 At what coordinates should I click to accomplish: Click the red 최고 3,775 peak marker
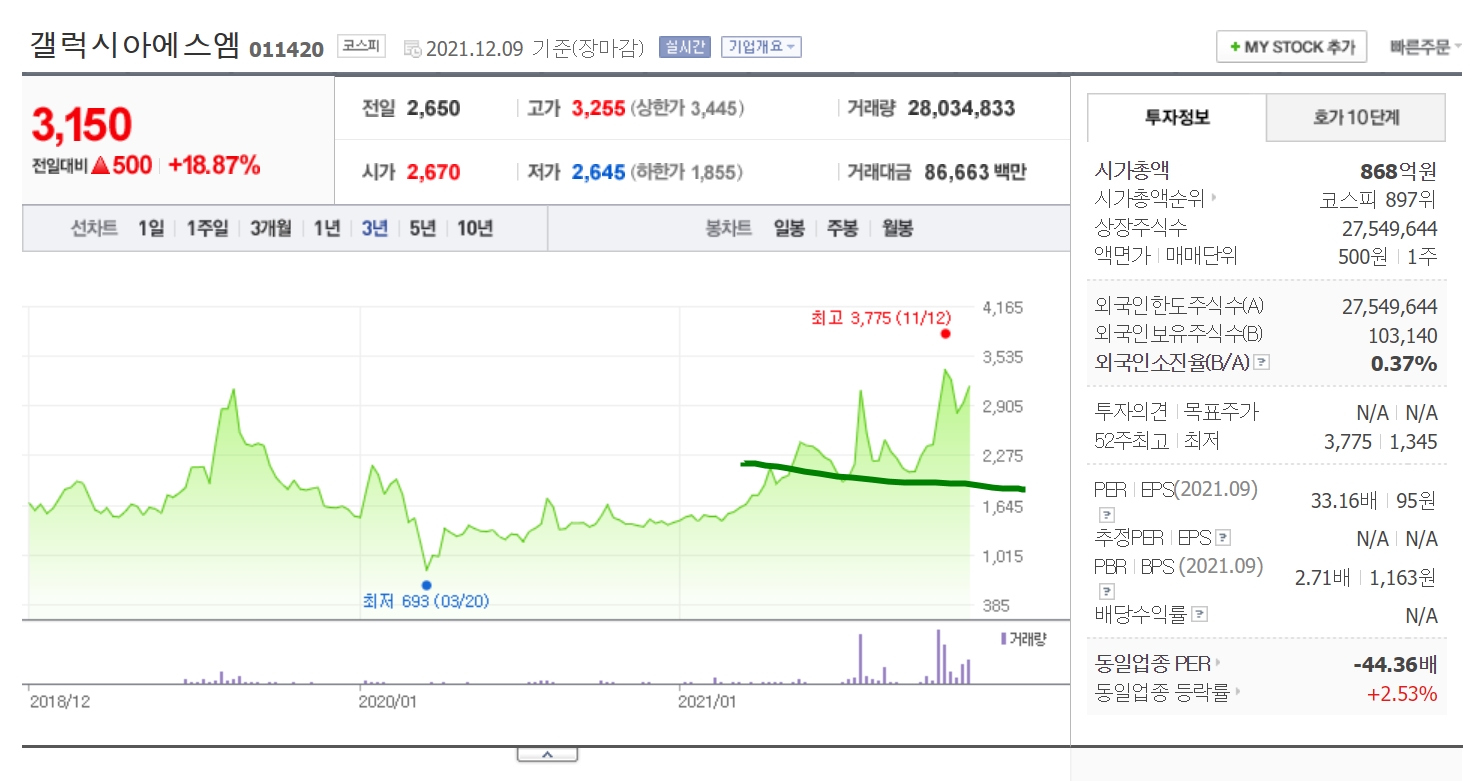(945, 334)
